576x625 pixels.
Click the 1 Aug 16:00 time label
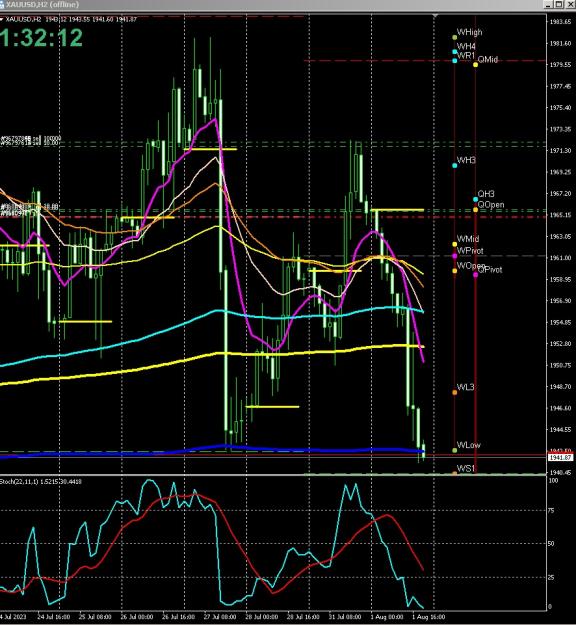(429, 617)
